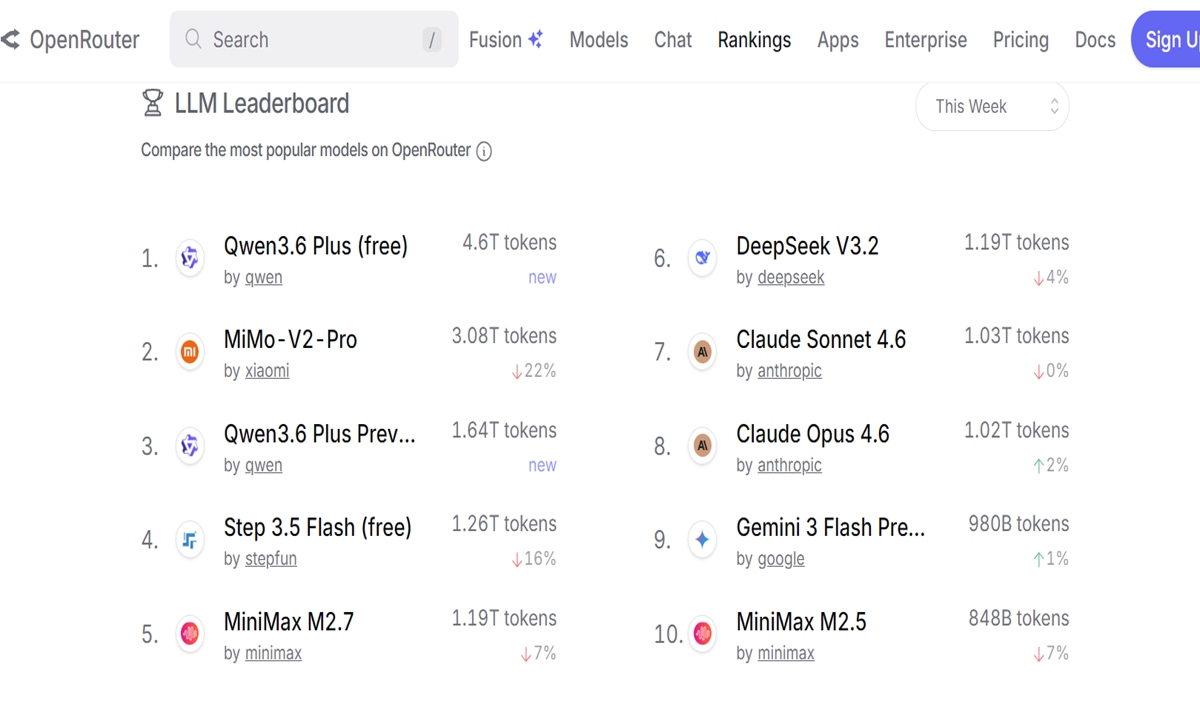The width and height of the screenshot is (1200, 720).
Task: Click inside the Search input field
Action: [300, 39]
